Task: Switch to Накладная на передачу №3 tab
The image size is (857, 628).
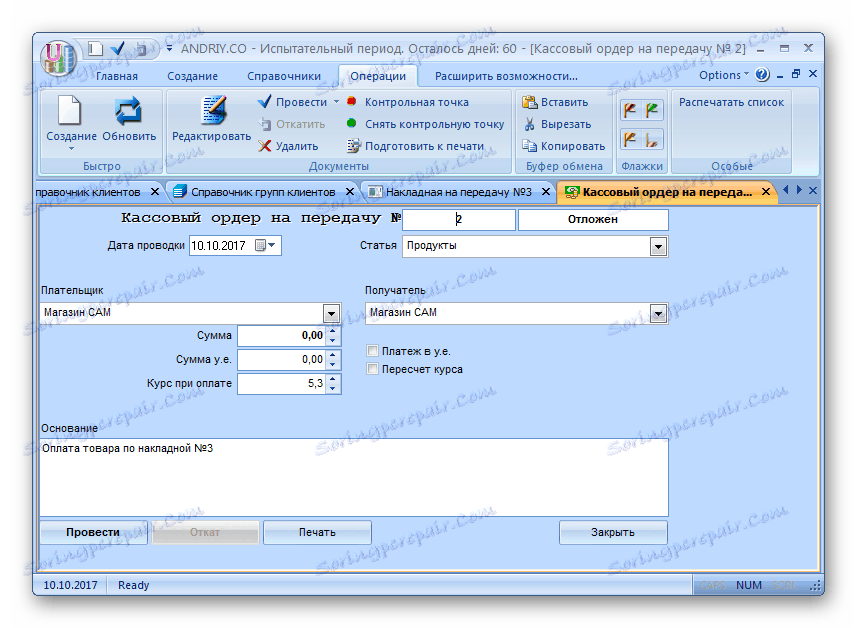Action: 459,192
